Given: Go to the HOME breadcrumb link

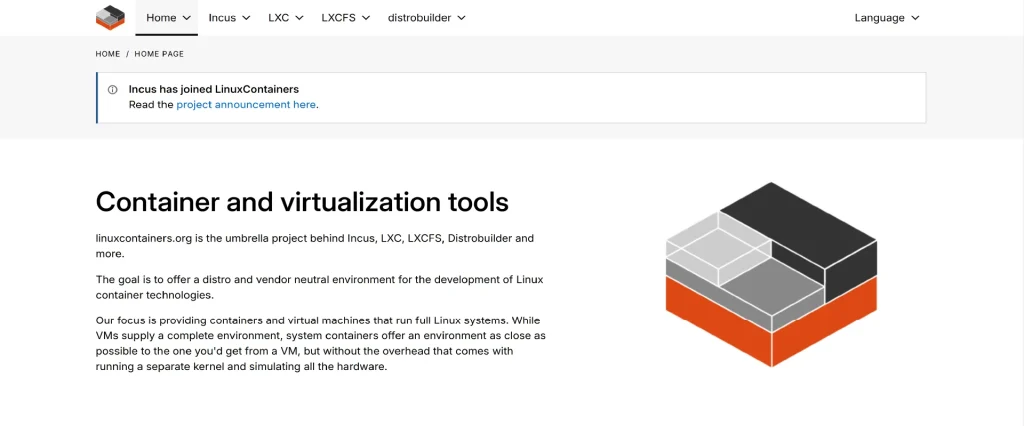Looking at the screenshot, I should tap(108, 54).
